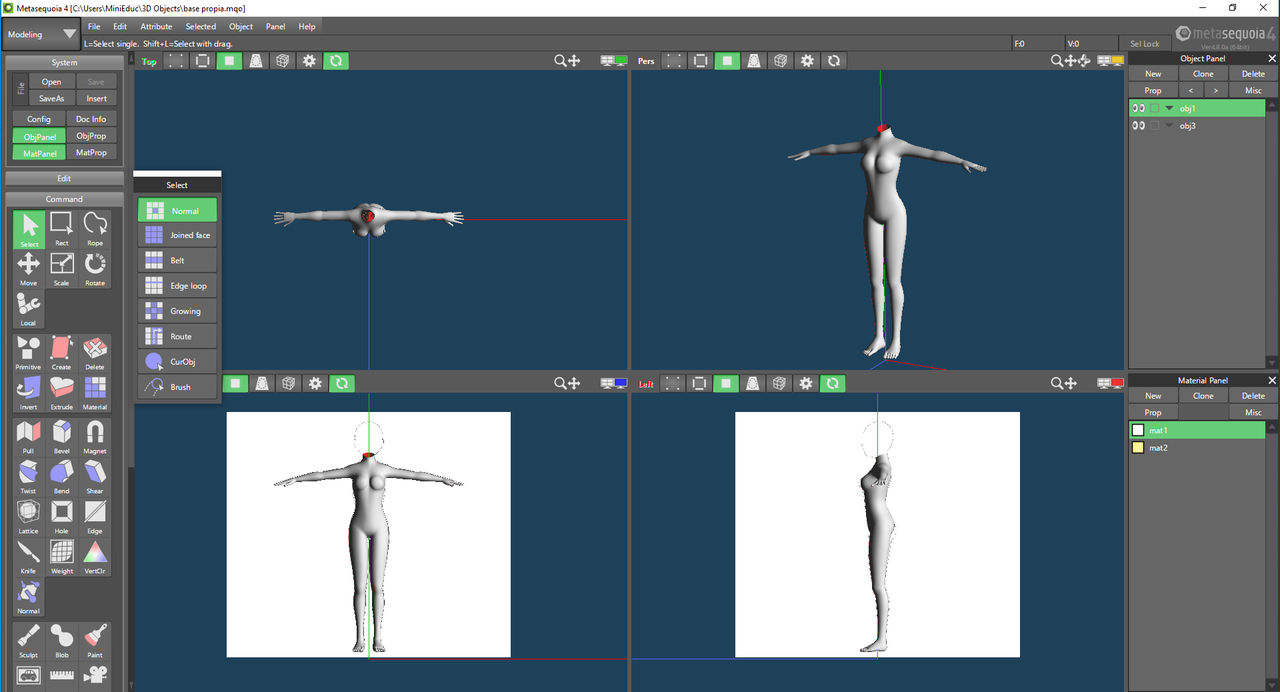Pick the Scale tool
The width and height of the screenshot is (1280, 692).
(62, 269)
